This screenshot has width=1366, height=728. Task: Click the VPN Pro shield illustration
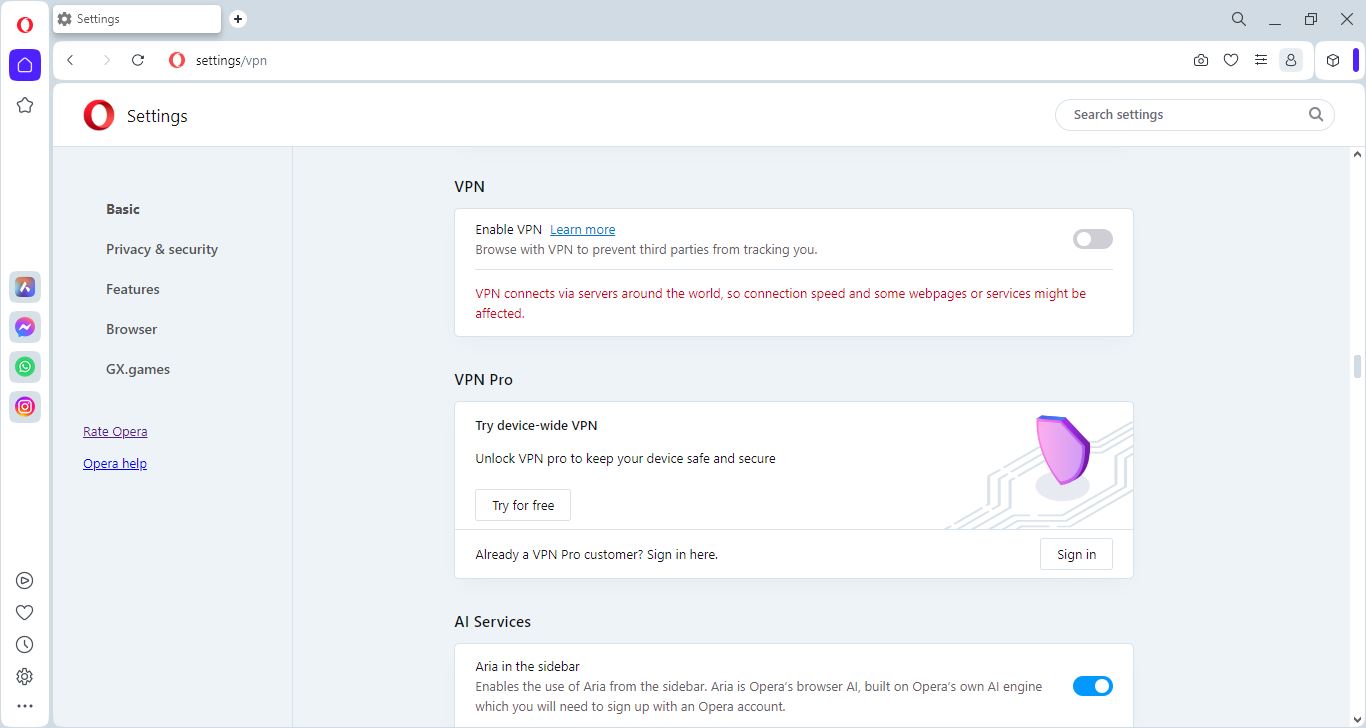tap(1061, 457)
